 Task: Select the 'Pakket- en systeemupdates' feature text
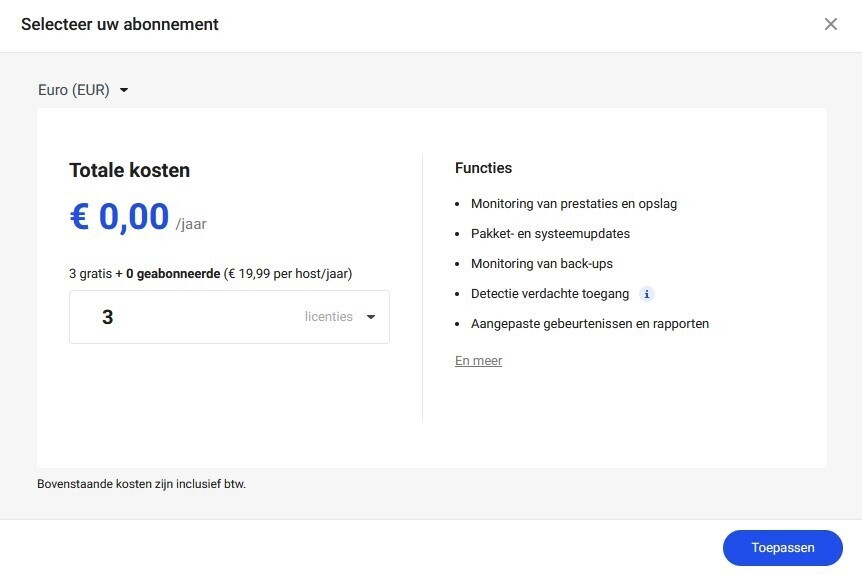[x=550, y=234]
